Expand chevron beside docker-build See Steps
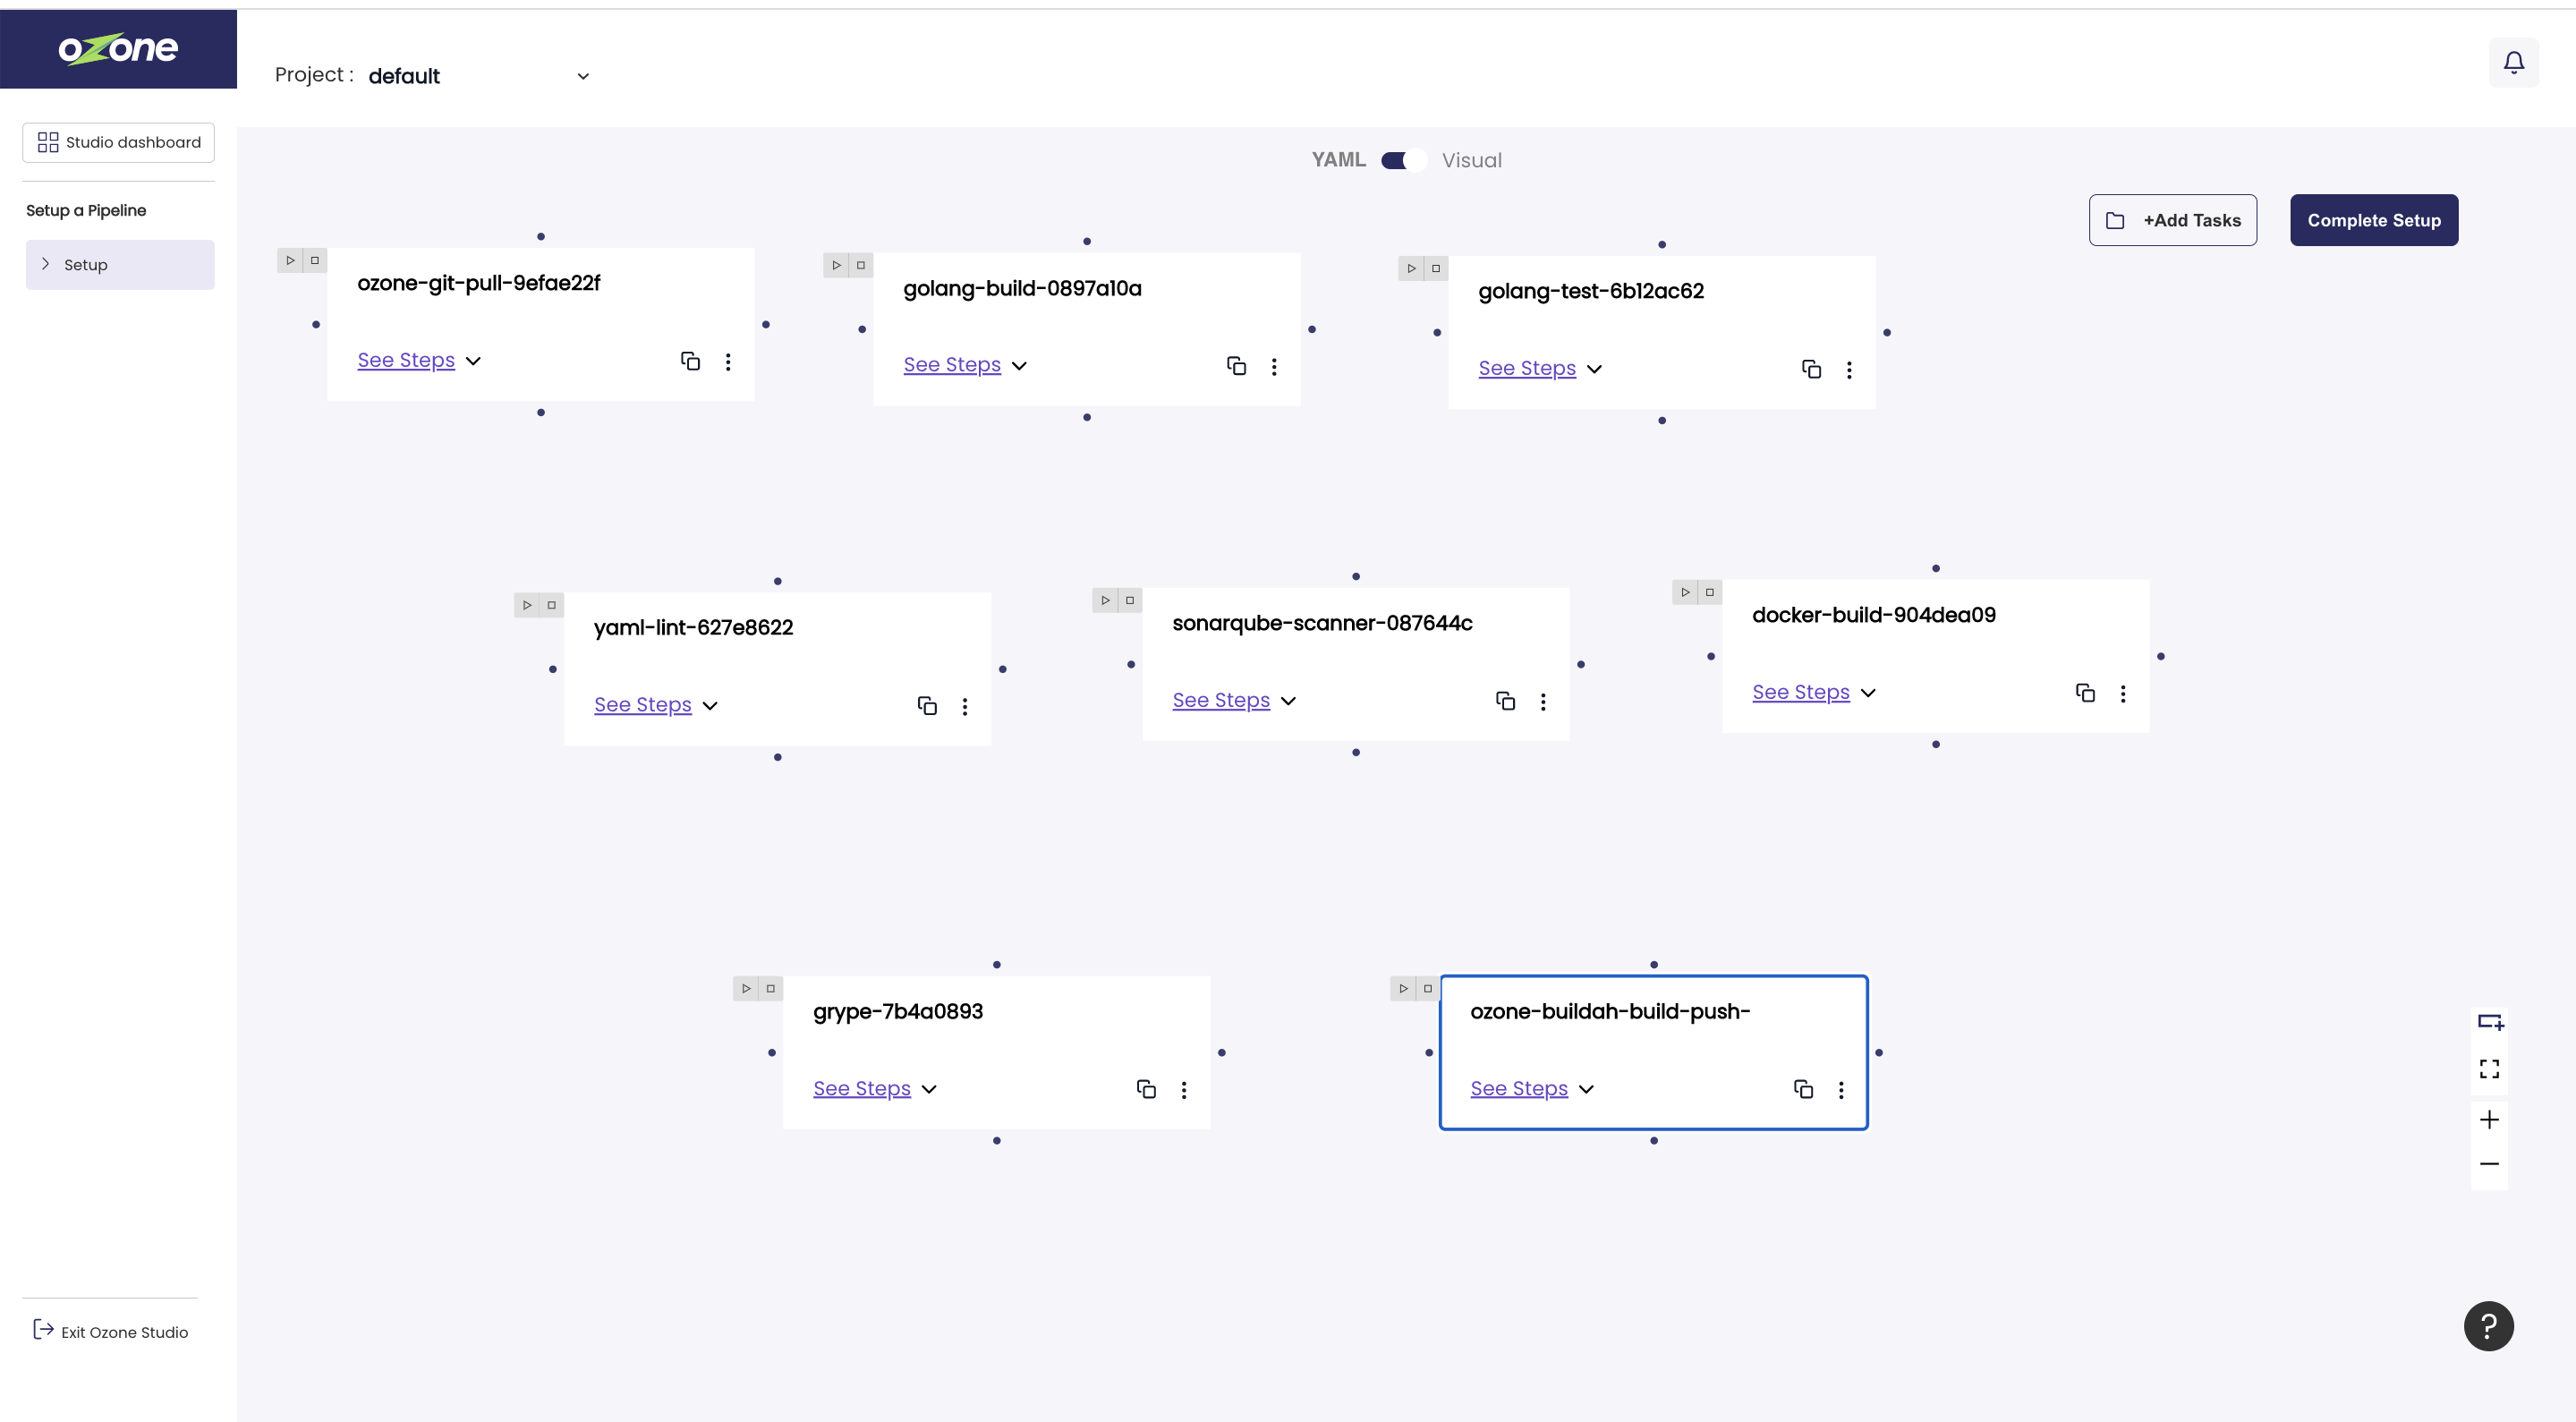Image resolution: width=2576 pixels, height=1422 pixels. coord(1868,693)
